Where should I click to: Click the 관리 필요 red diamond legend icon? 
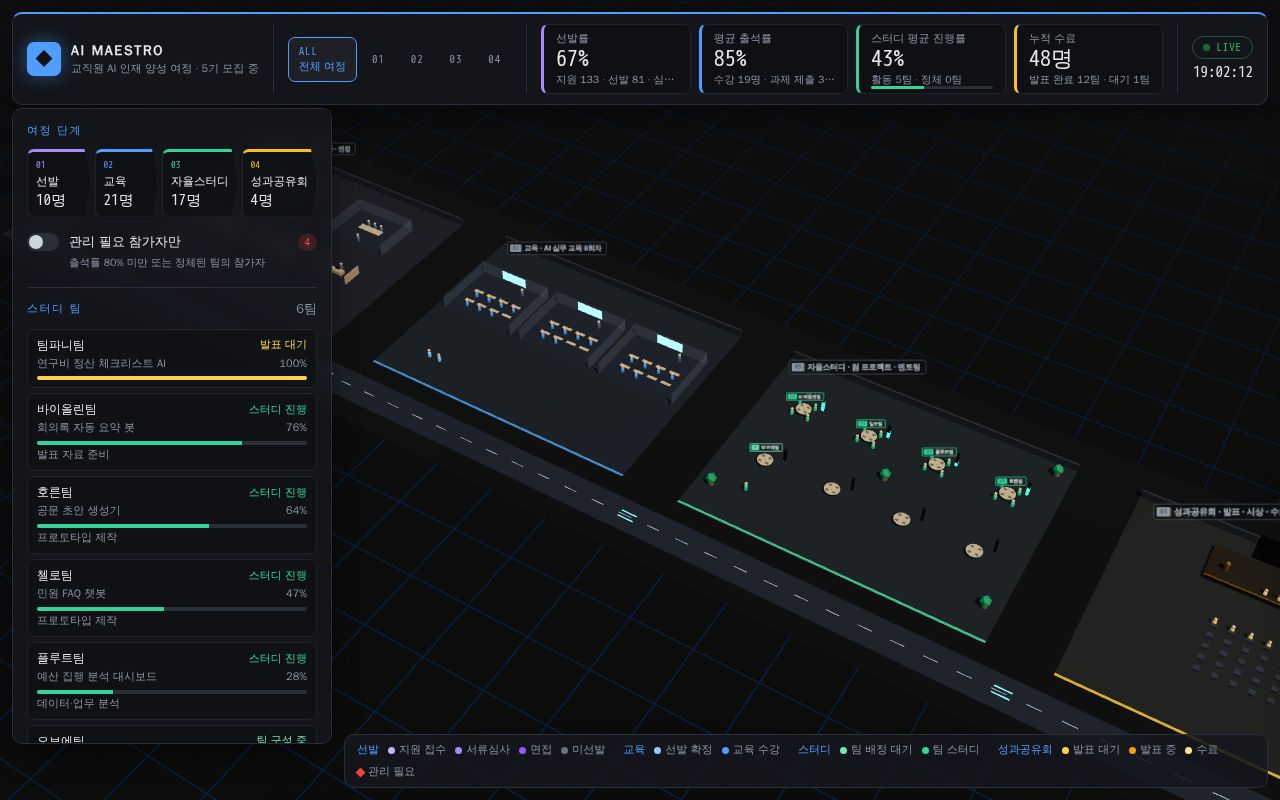[x=361, y=772]
